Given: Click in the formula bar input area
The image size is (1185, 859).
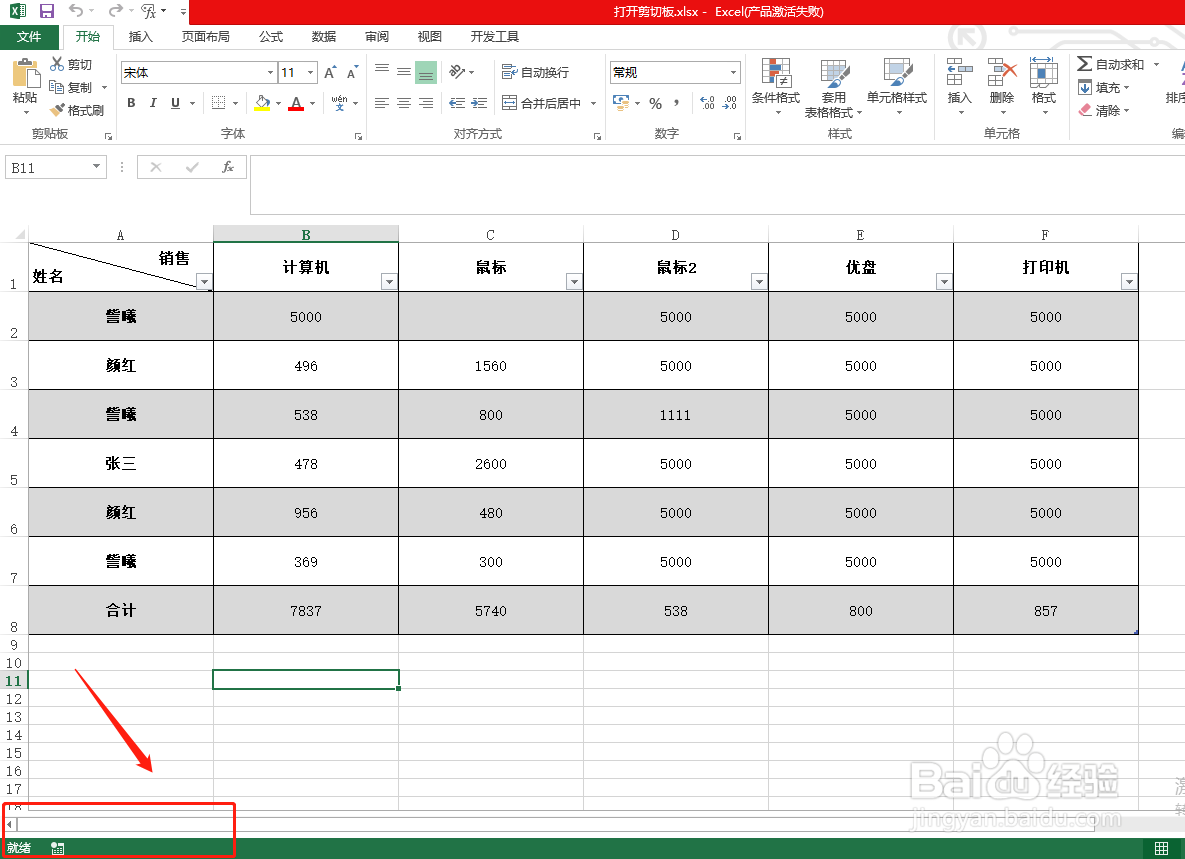Looking at the screenshot, I should (716, 185).
